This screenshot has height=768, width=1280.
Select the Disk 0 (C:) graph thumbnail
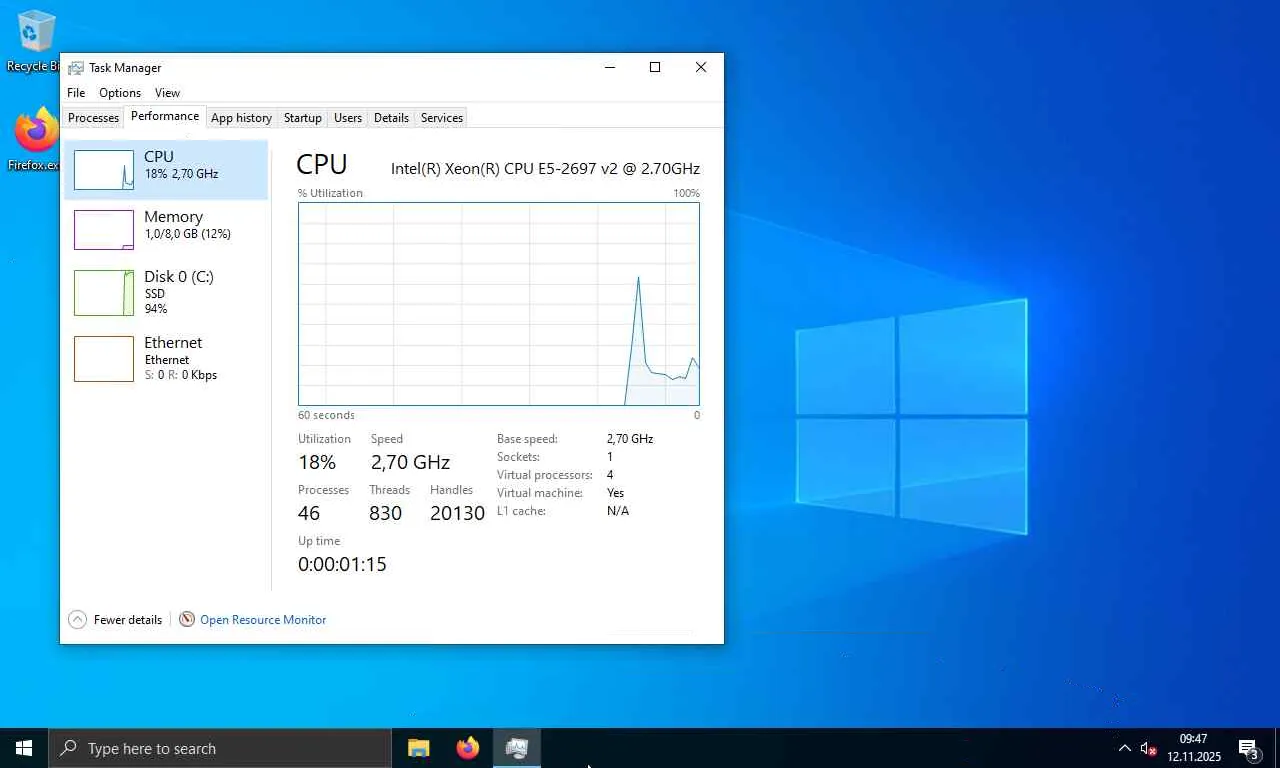point(104,293)
